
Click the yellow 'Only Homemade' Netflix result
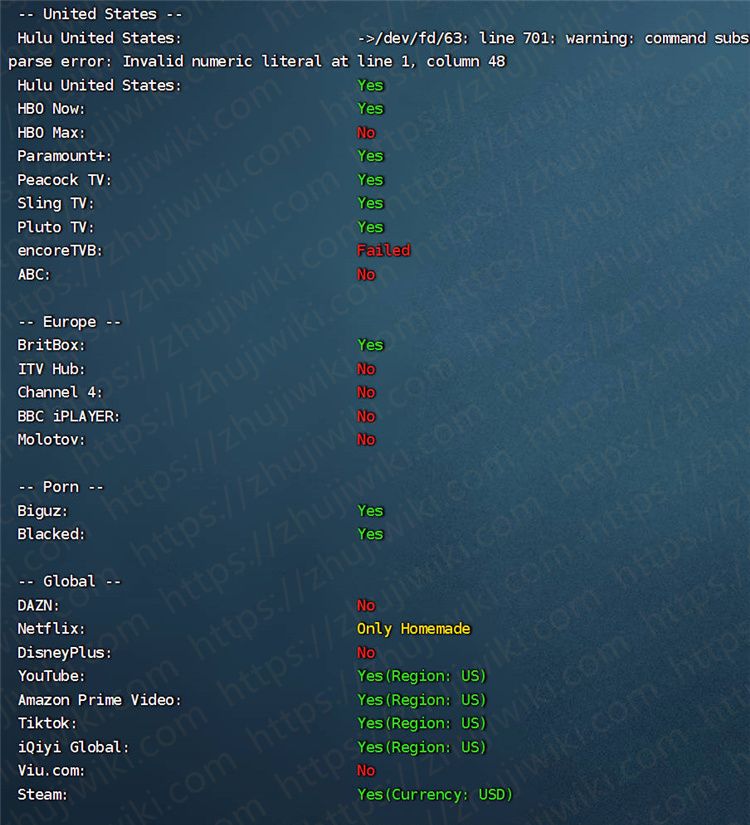414,629
